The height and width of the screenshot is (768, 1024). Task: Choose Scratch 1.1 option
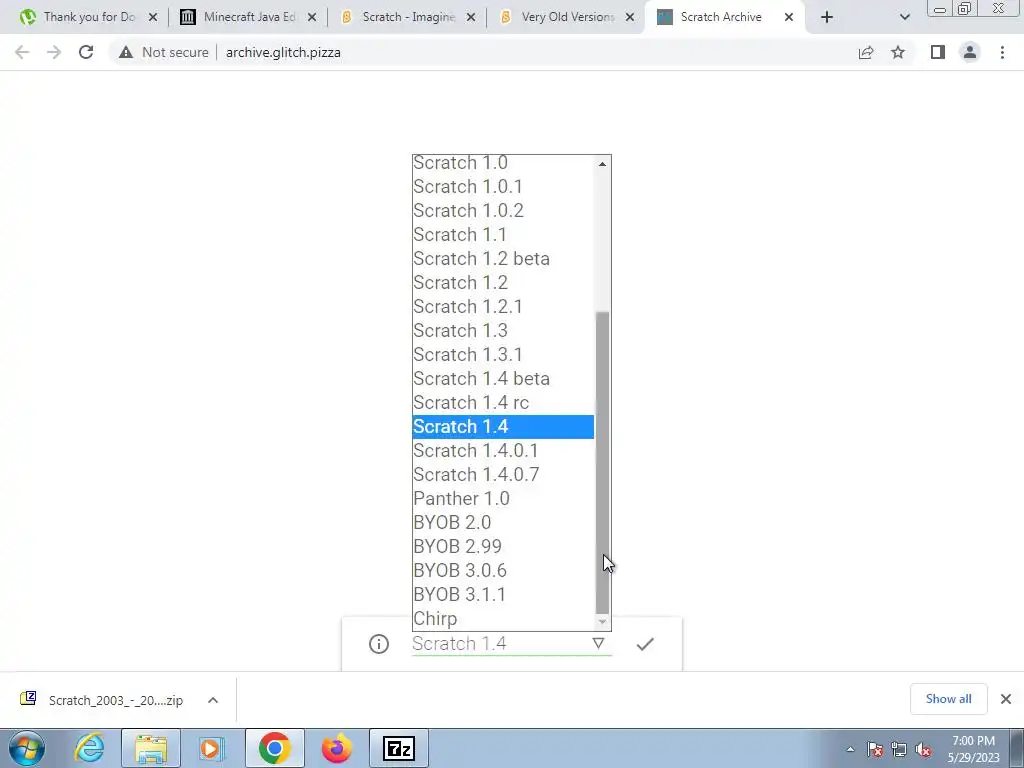coord(504,234)
